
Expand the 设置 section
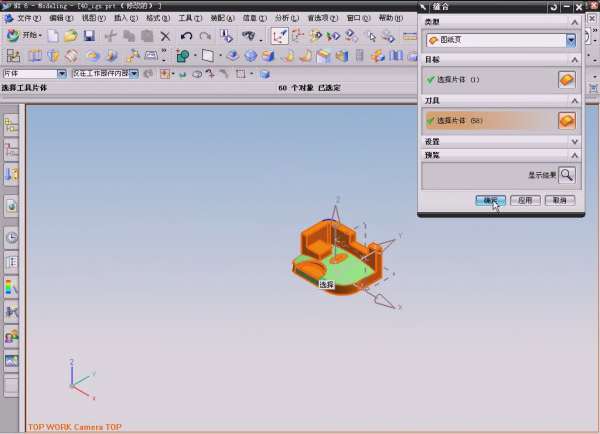pos(574,142)
